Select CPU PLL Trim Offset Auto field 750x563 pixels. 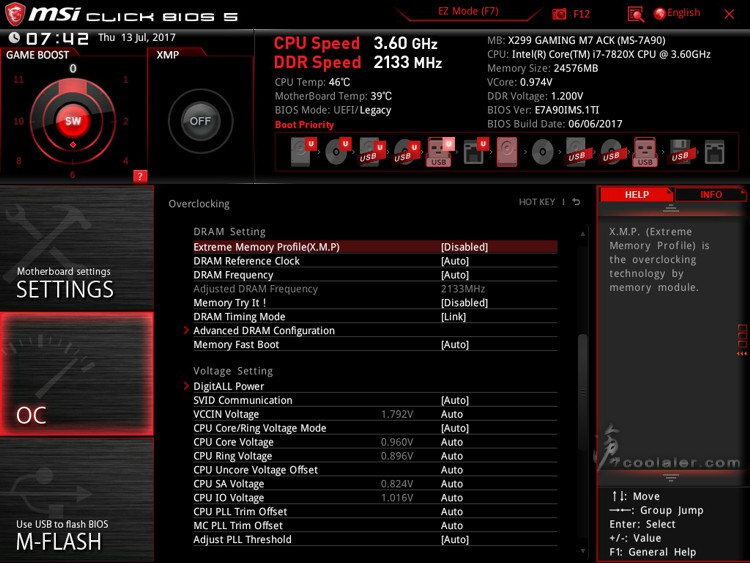click(452, 511)
